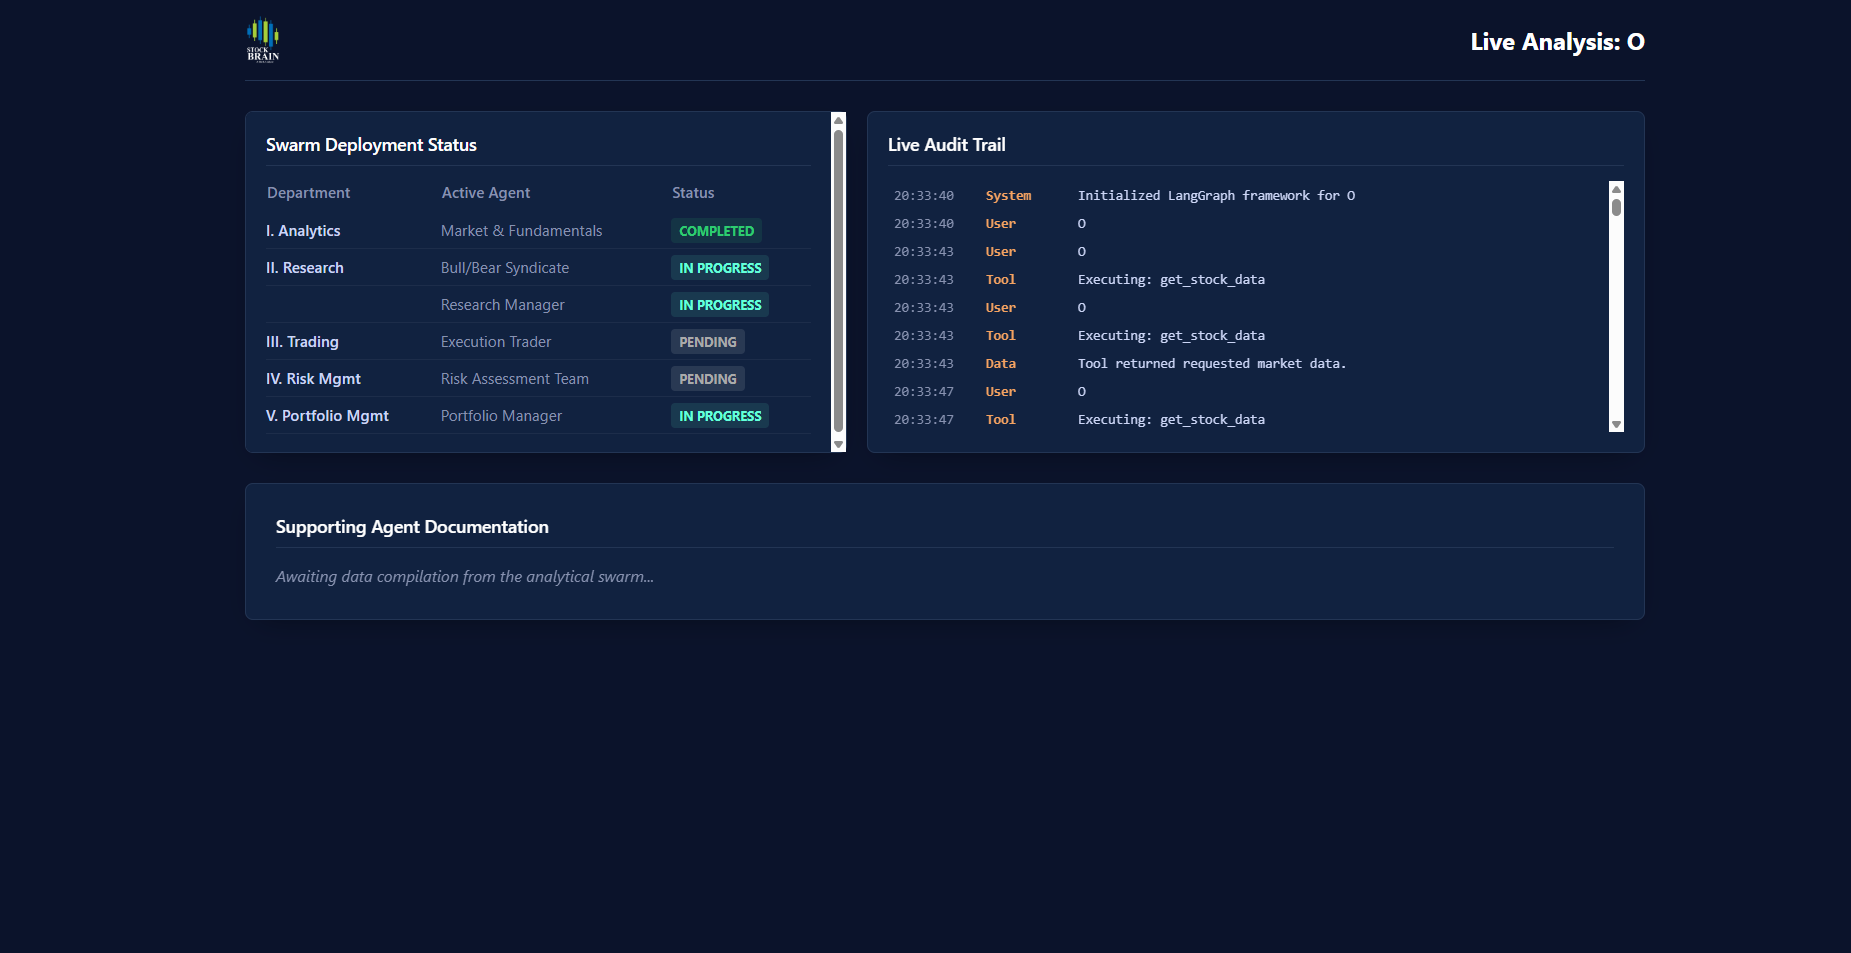Viewport: 1851px width, 953px height.
Task: Click PENDING badge for Risk Assessment Team
Action: [x=708, y=379]
